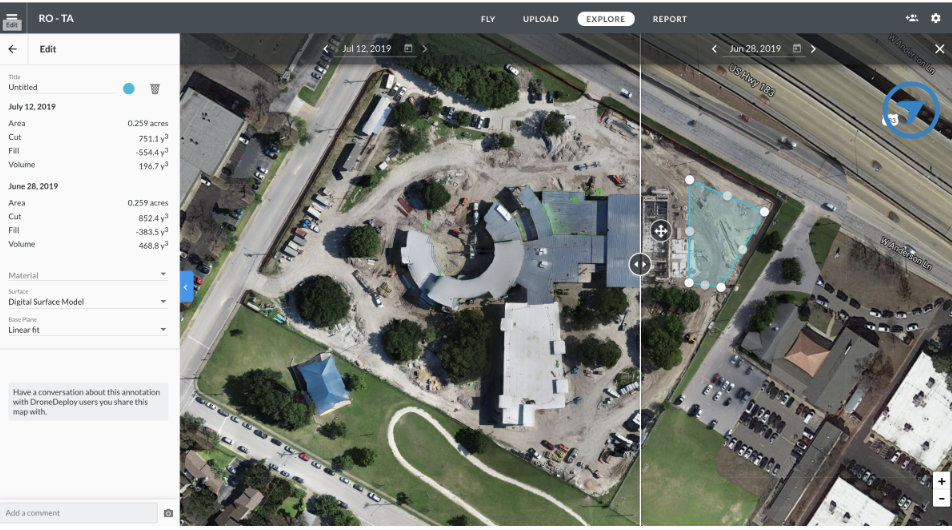Expand the Material dropdown
Screen dimensions: 952x530
coord(87,275)
